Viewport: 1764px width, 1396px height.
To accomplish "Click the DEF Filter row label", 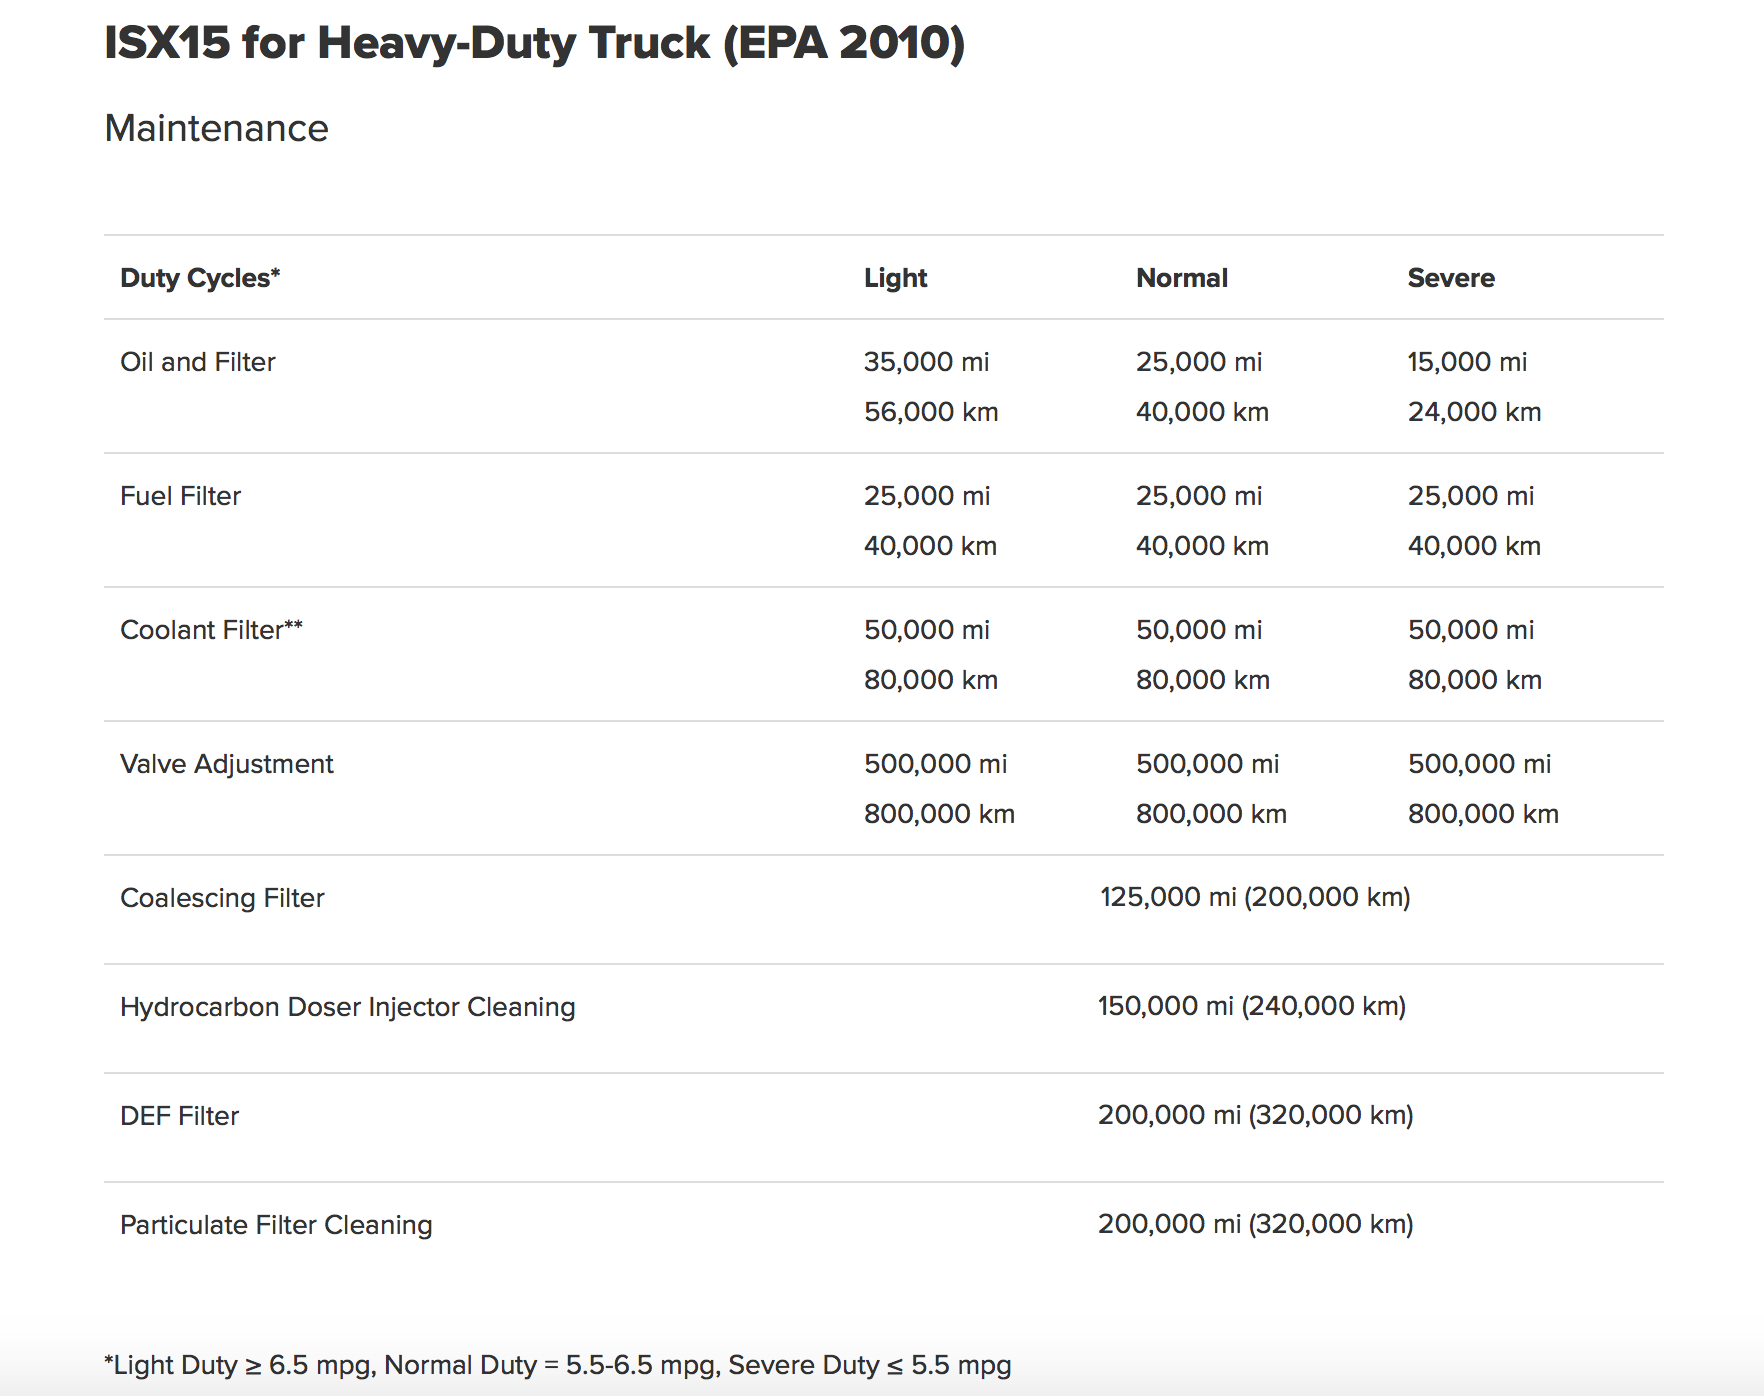I will click(179, 1116).
